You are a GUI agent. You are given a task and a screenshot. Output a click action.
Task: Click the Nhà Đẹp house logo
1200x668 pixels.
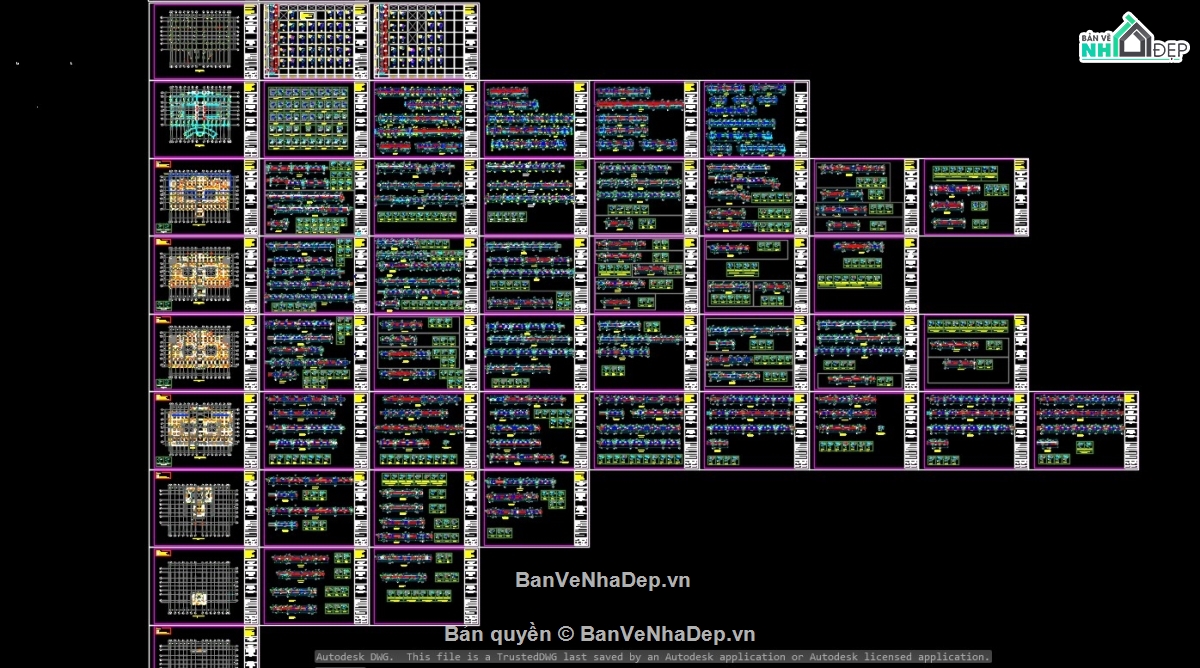click(x=1132, y=39)
